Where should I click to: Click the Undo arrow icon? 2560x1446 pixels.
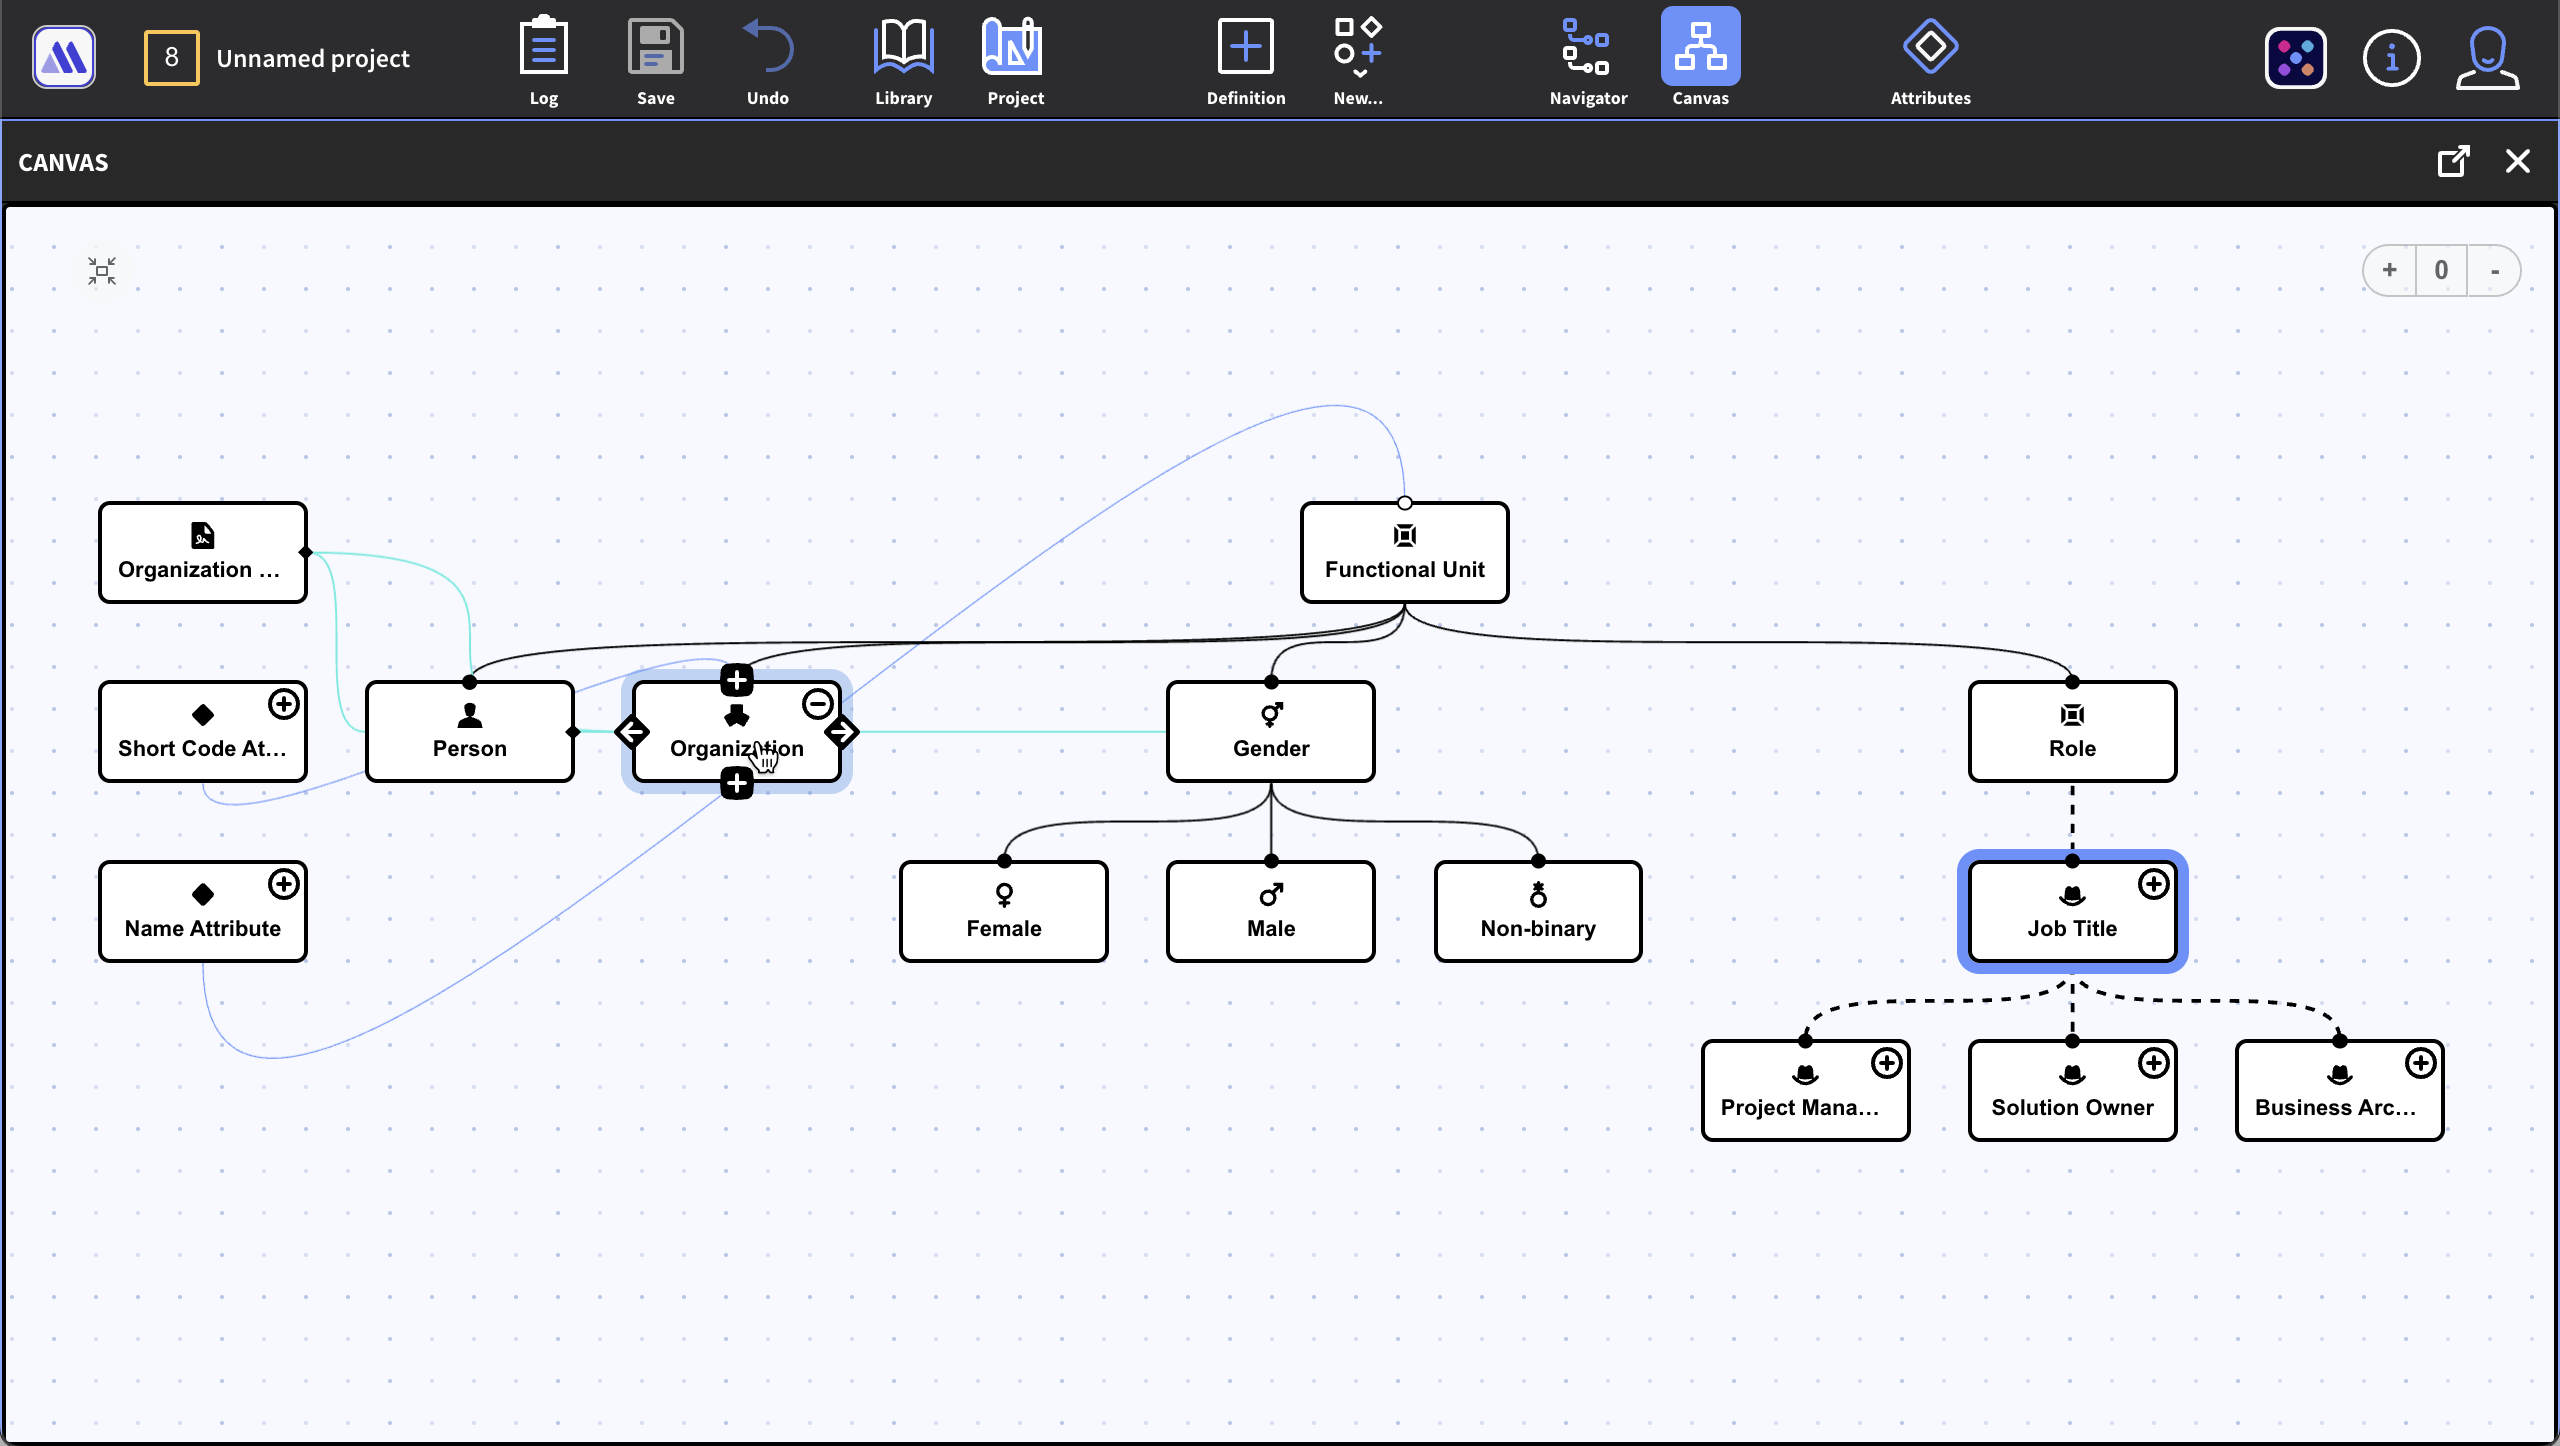767,48
